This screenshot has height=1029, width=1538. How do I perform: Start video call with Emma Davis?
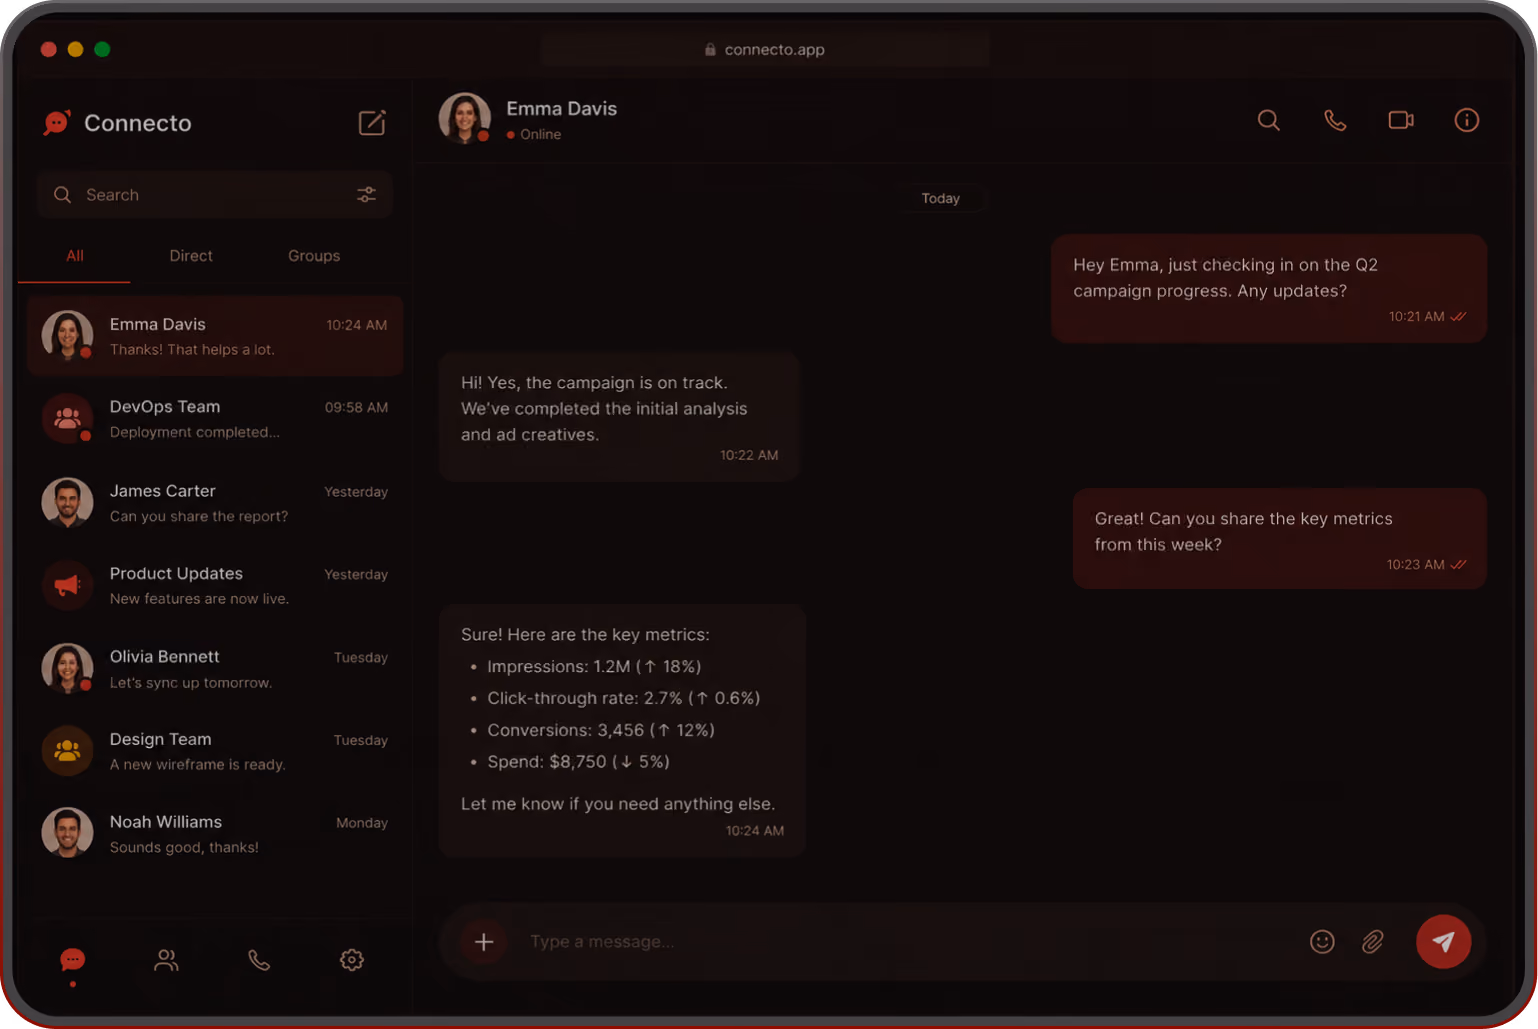click(x=1401, y=120)
